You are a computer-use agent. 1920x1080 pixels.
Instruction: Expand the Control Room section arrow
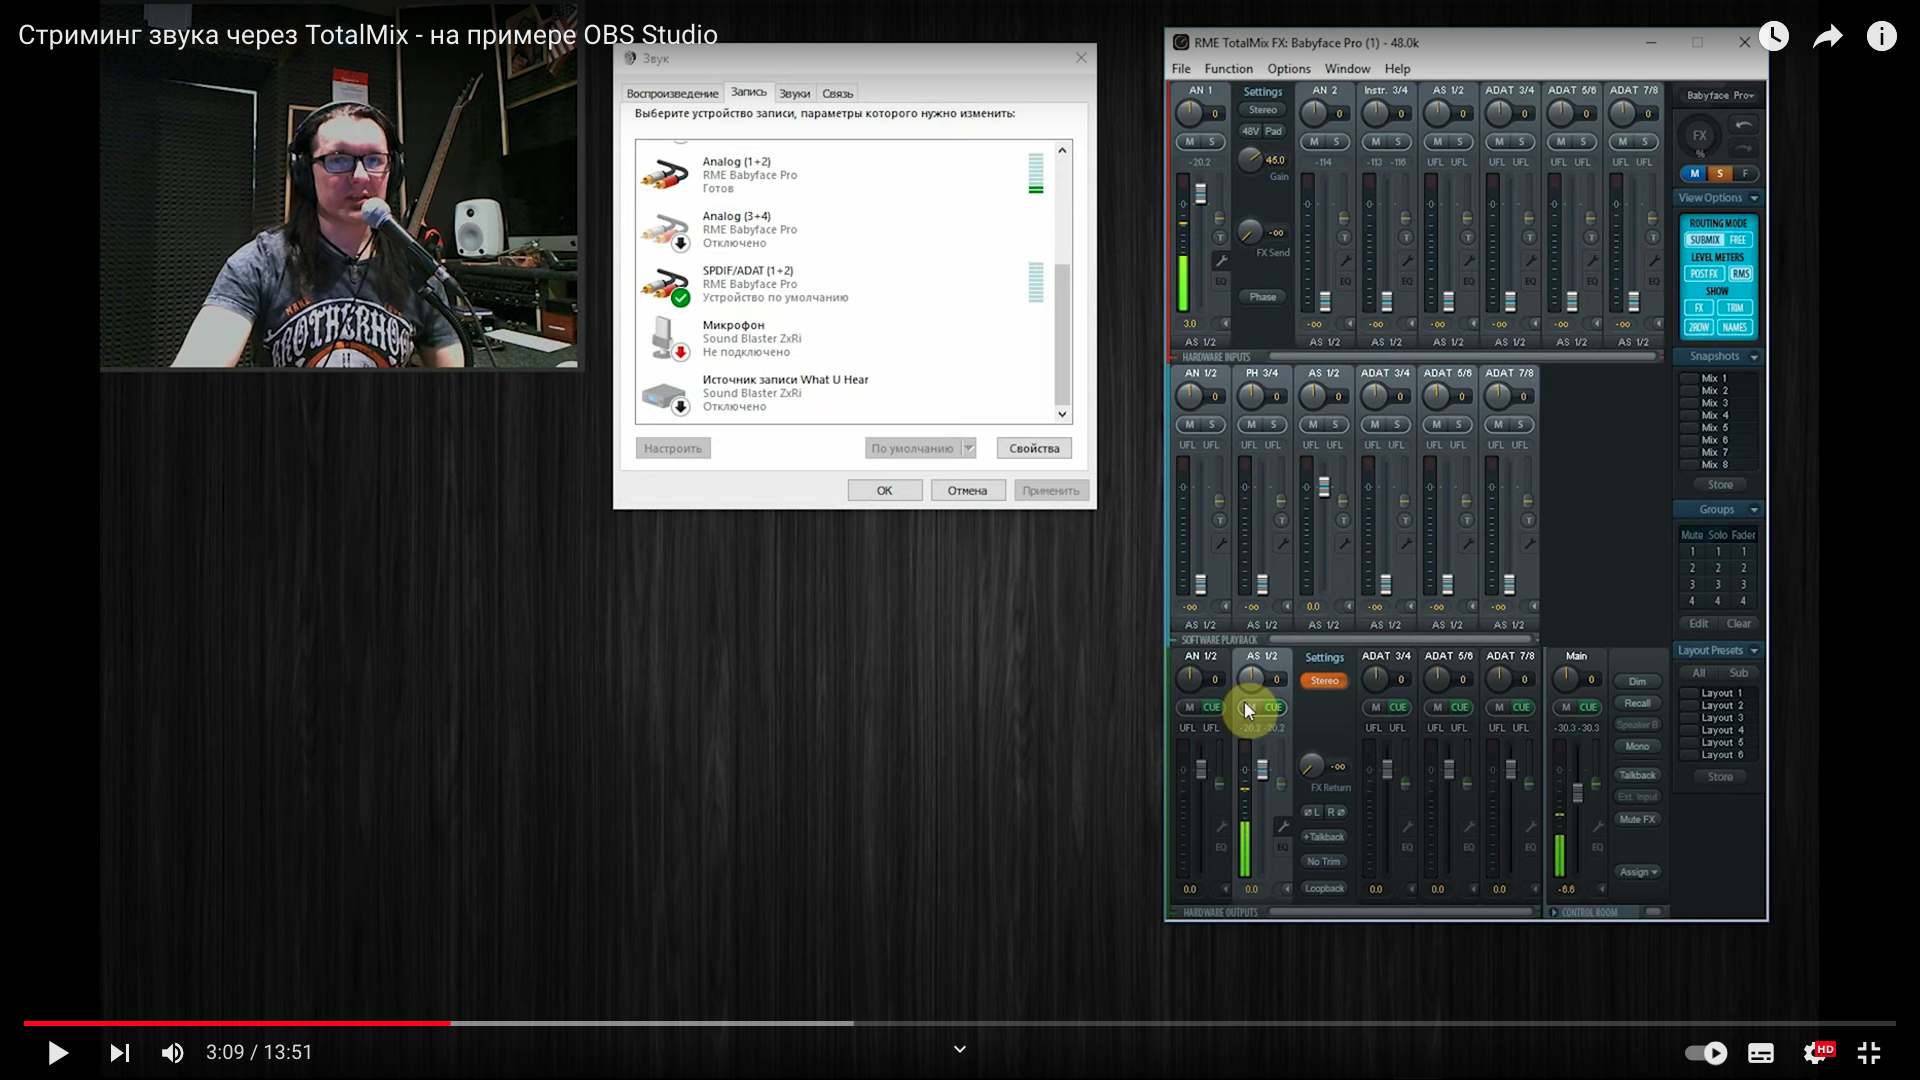coord(1554,912)
